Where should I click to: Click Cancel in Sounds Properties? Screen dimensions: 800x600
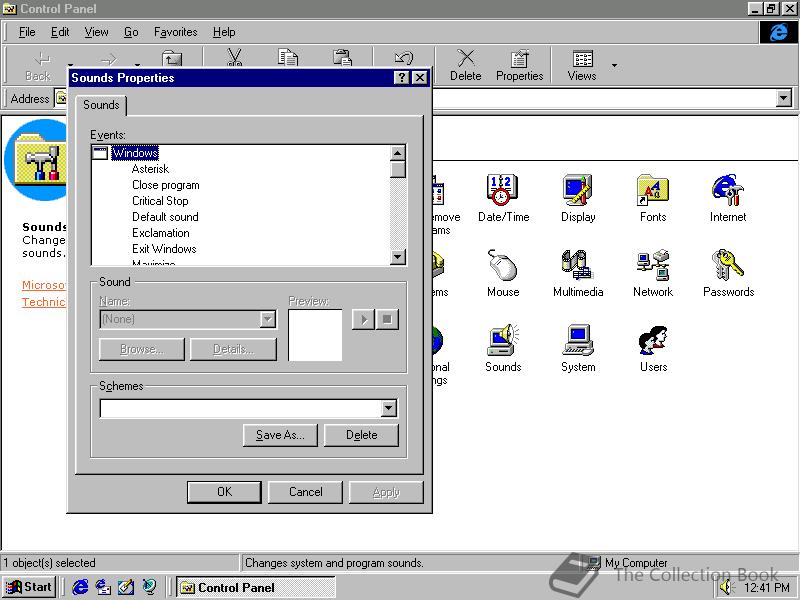[306, 492]
